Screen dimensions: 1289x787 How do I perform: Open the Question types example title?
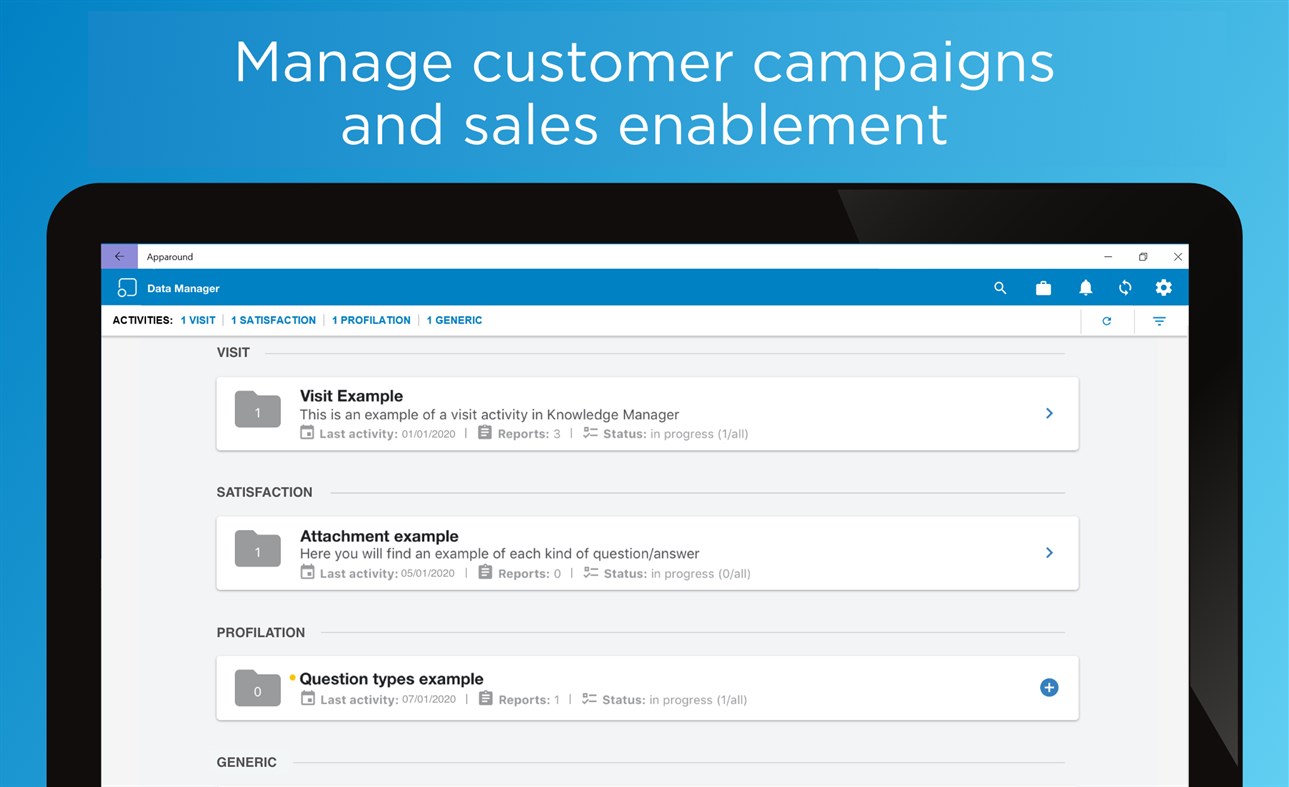(x=391, y=679)
